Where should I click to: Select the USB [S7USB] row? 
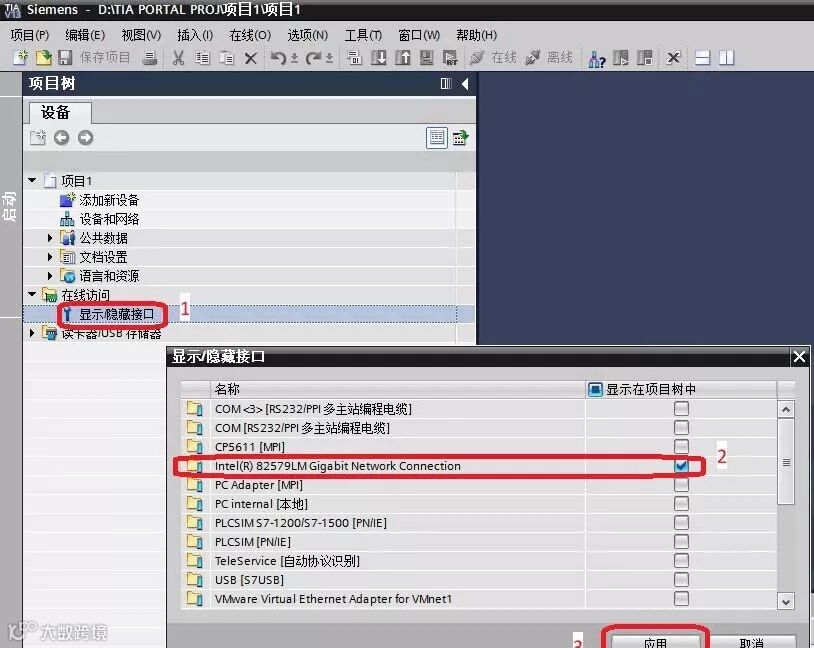pos(479,579)
